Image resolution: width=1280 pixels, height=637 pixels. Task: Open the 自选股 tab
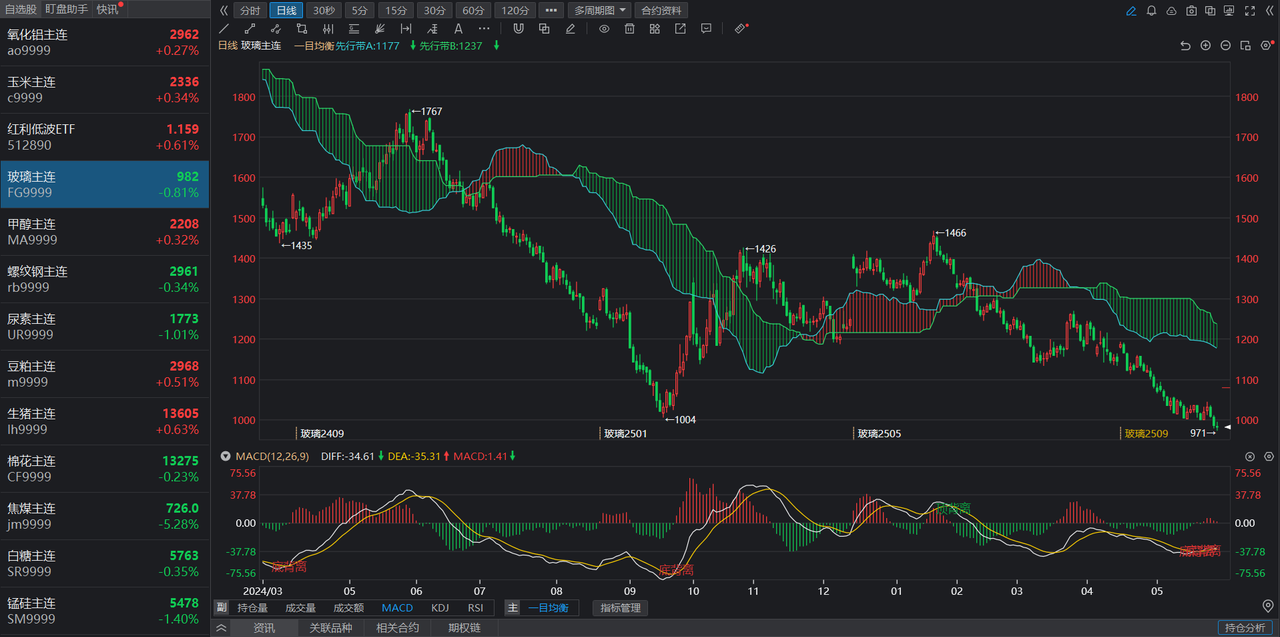pos(21,9)
